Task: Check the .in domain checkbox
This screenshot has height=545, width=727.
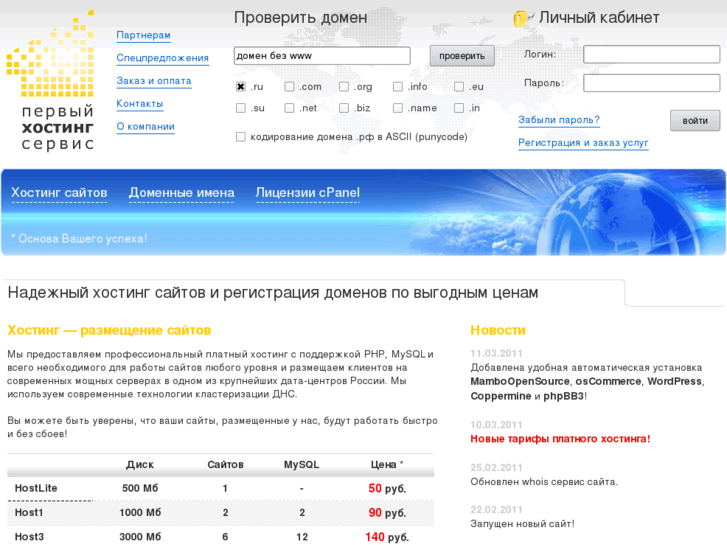Action: click(x=459, y=108)
